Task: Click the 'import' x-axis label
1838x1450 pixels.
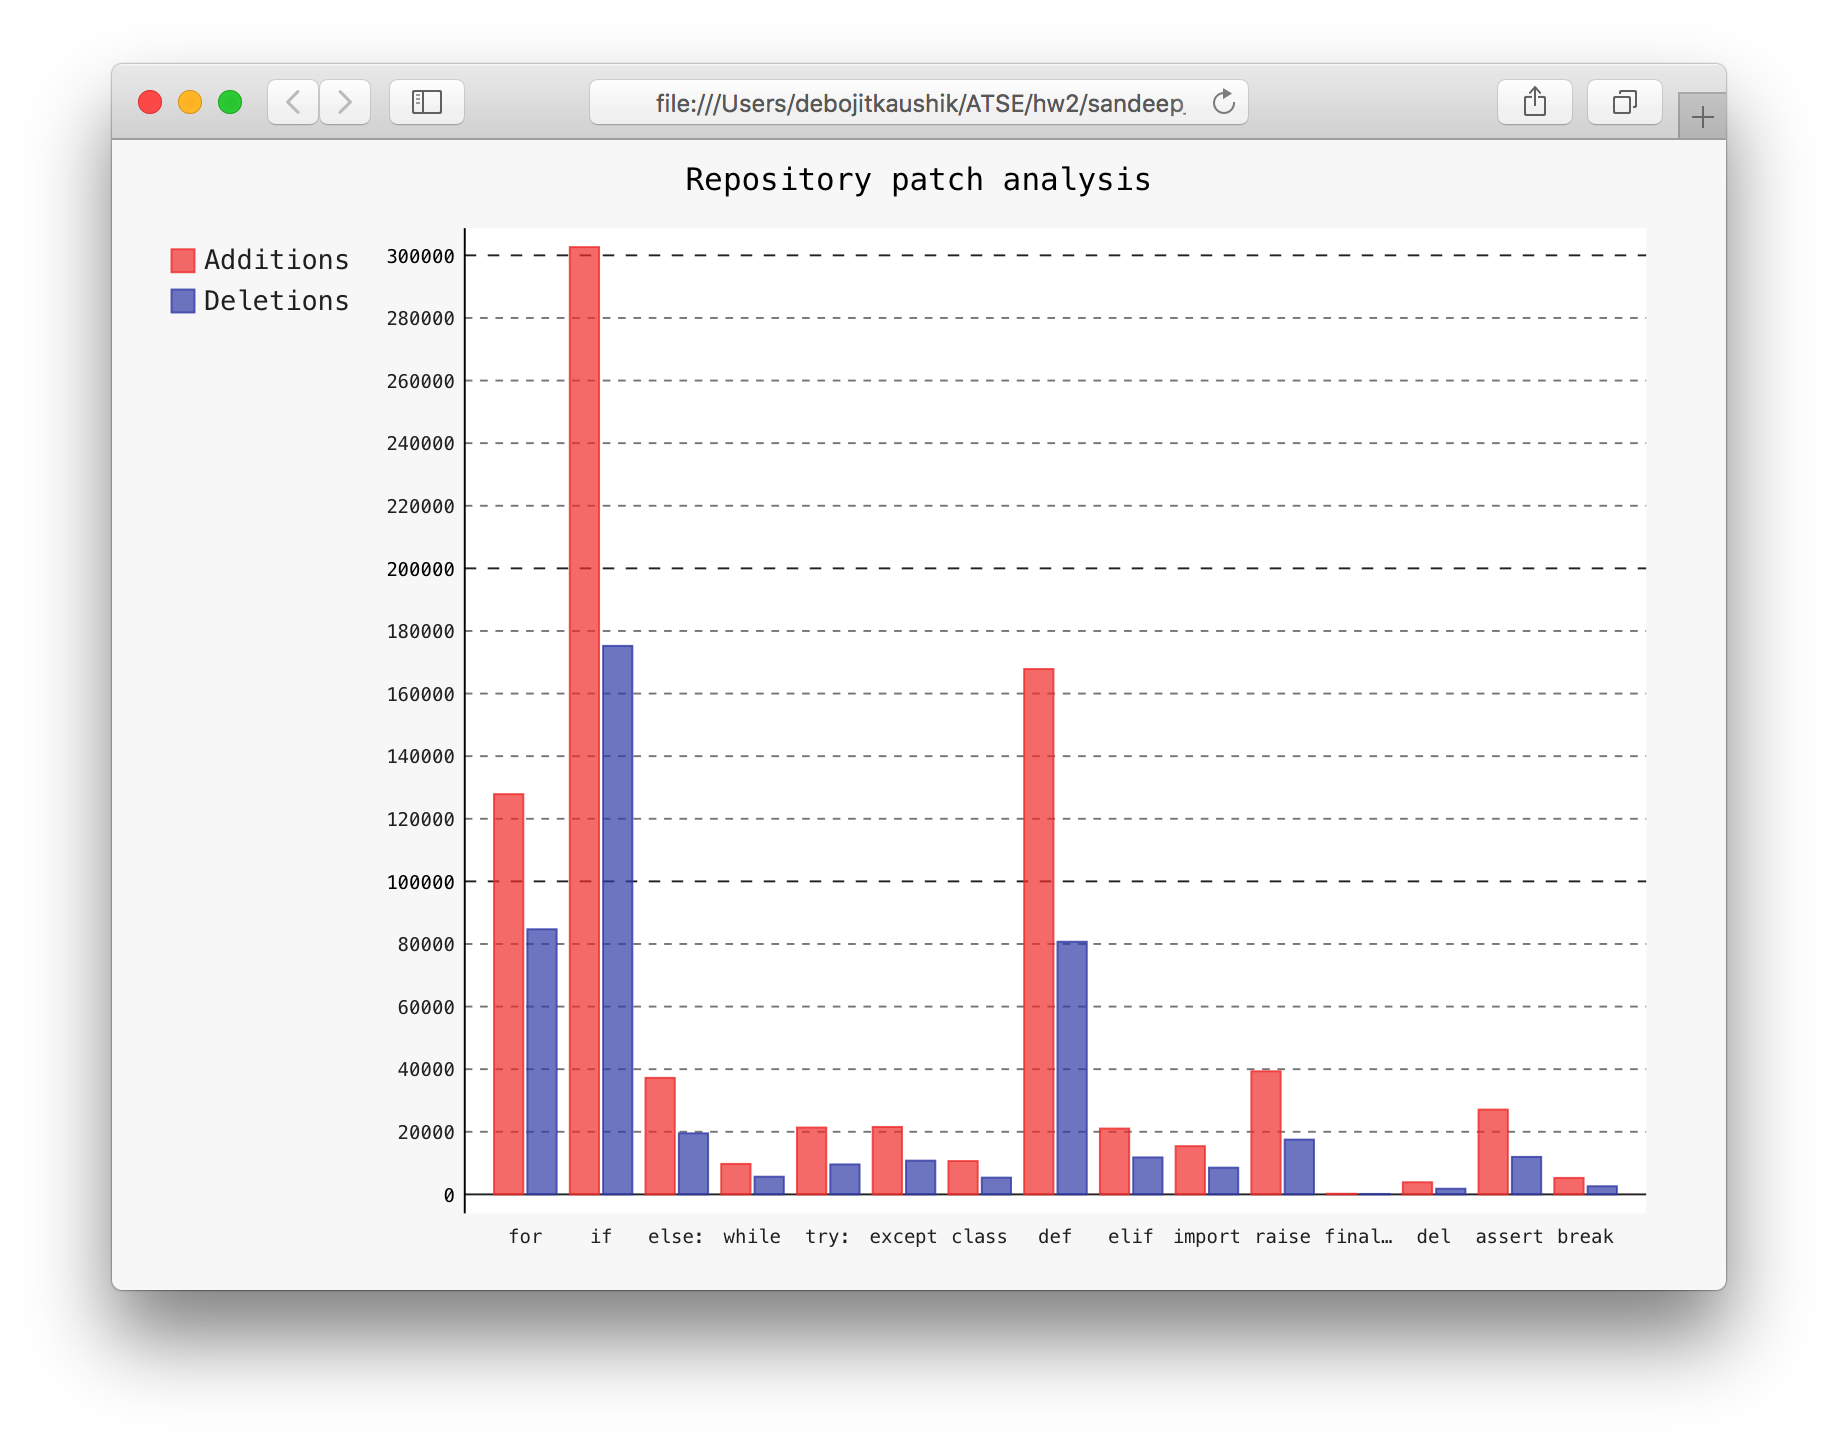Action: [x=1206, y=1236]
